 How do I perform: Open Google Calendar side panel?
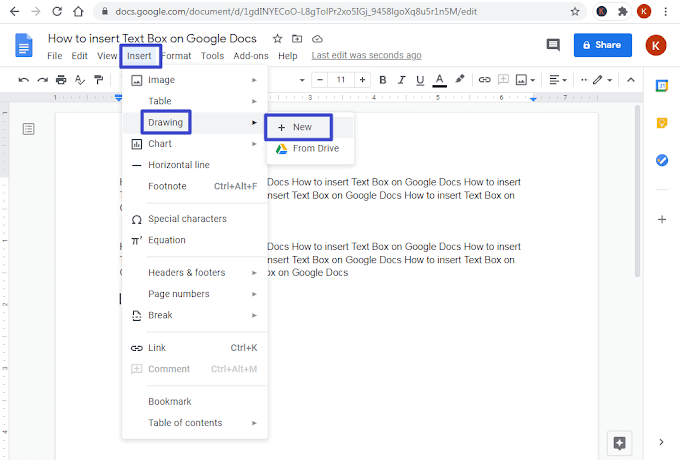coord(662,86)
